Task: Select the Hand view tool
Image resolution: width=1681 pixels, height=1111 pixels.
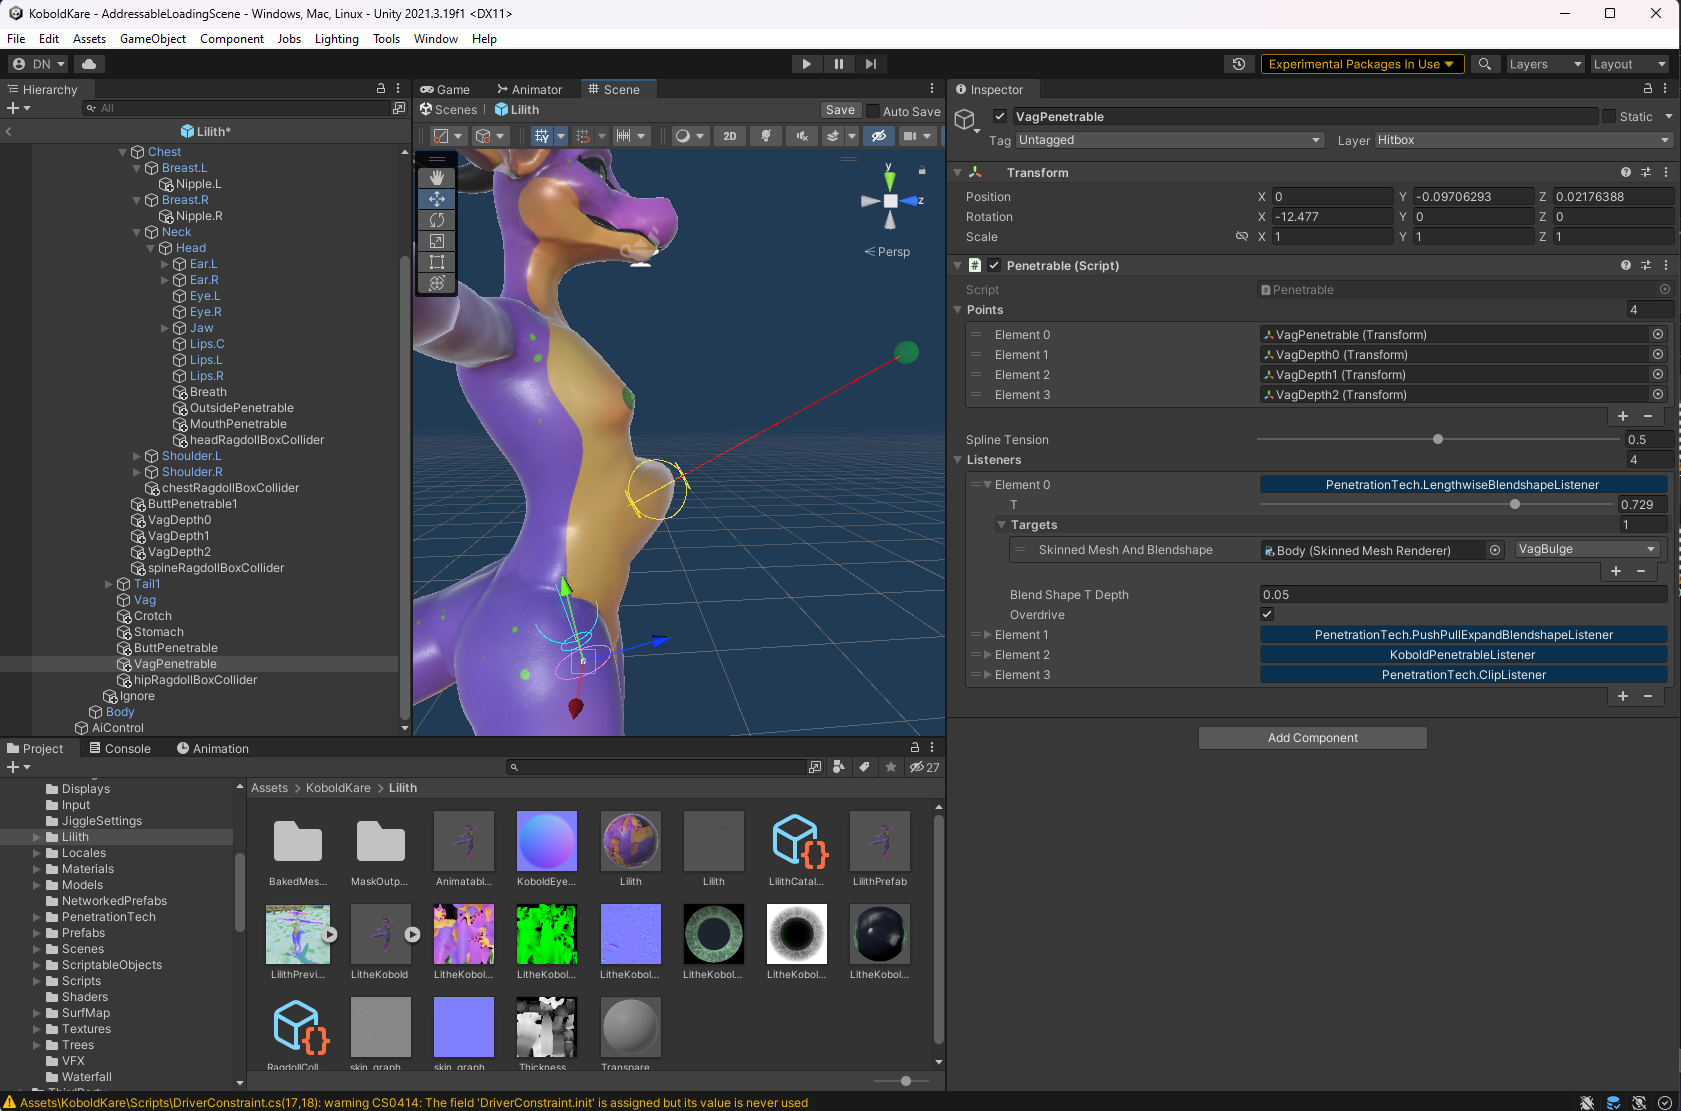Action: tap(437, 177)
